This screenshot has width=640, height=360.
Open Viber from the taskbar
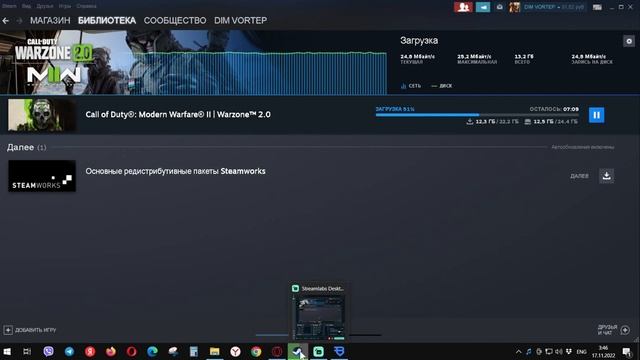[x=48, y=352]
